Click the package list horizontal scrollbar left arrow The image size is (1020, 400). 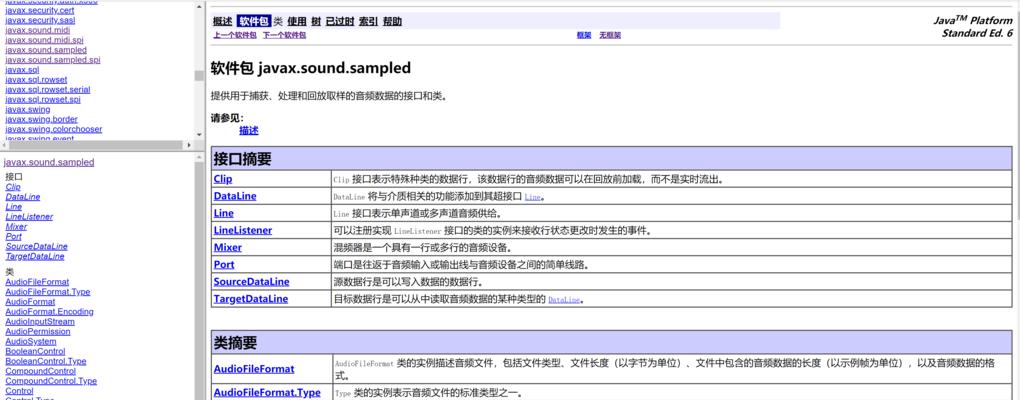click(x=5, y=145)
